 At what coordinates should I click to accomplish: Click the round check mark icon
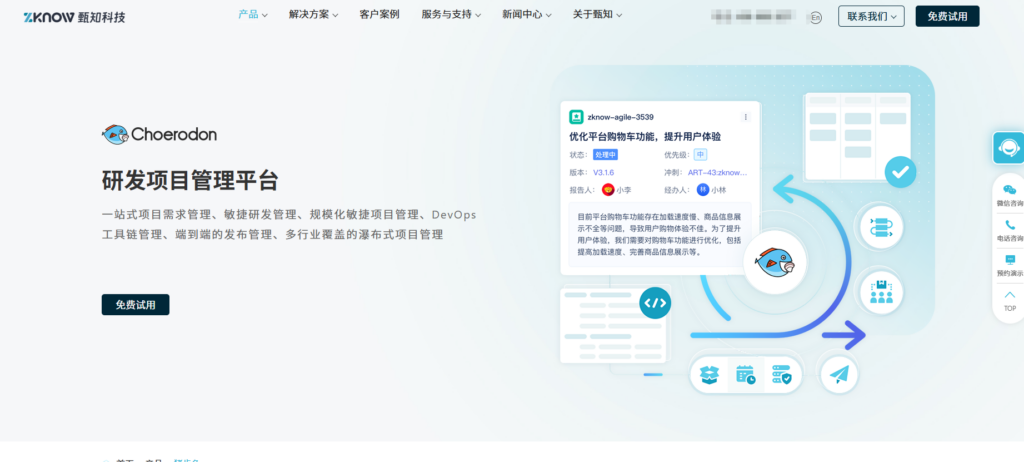pyautogui.click(x=901, y=172)
